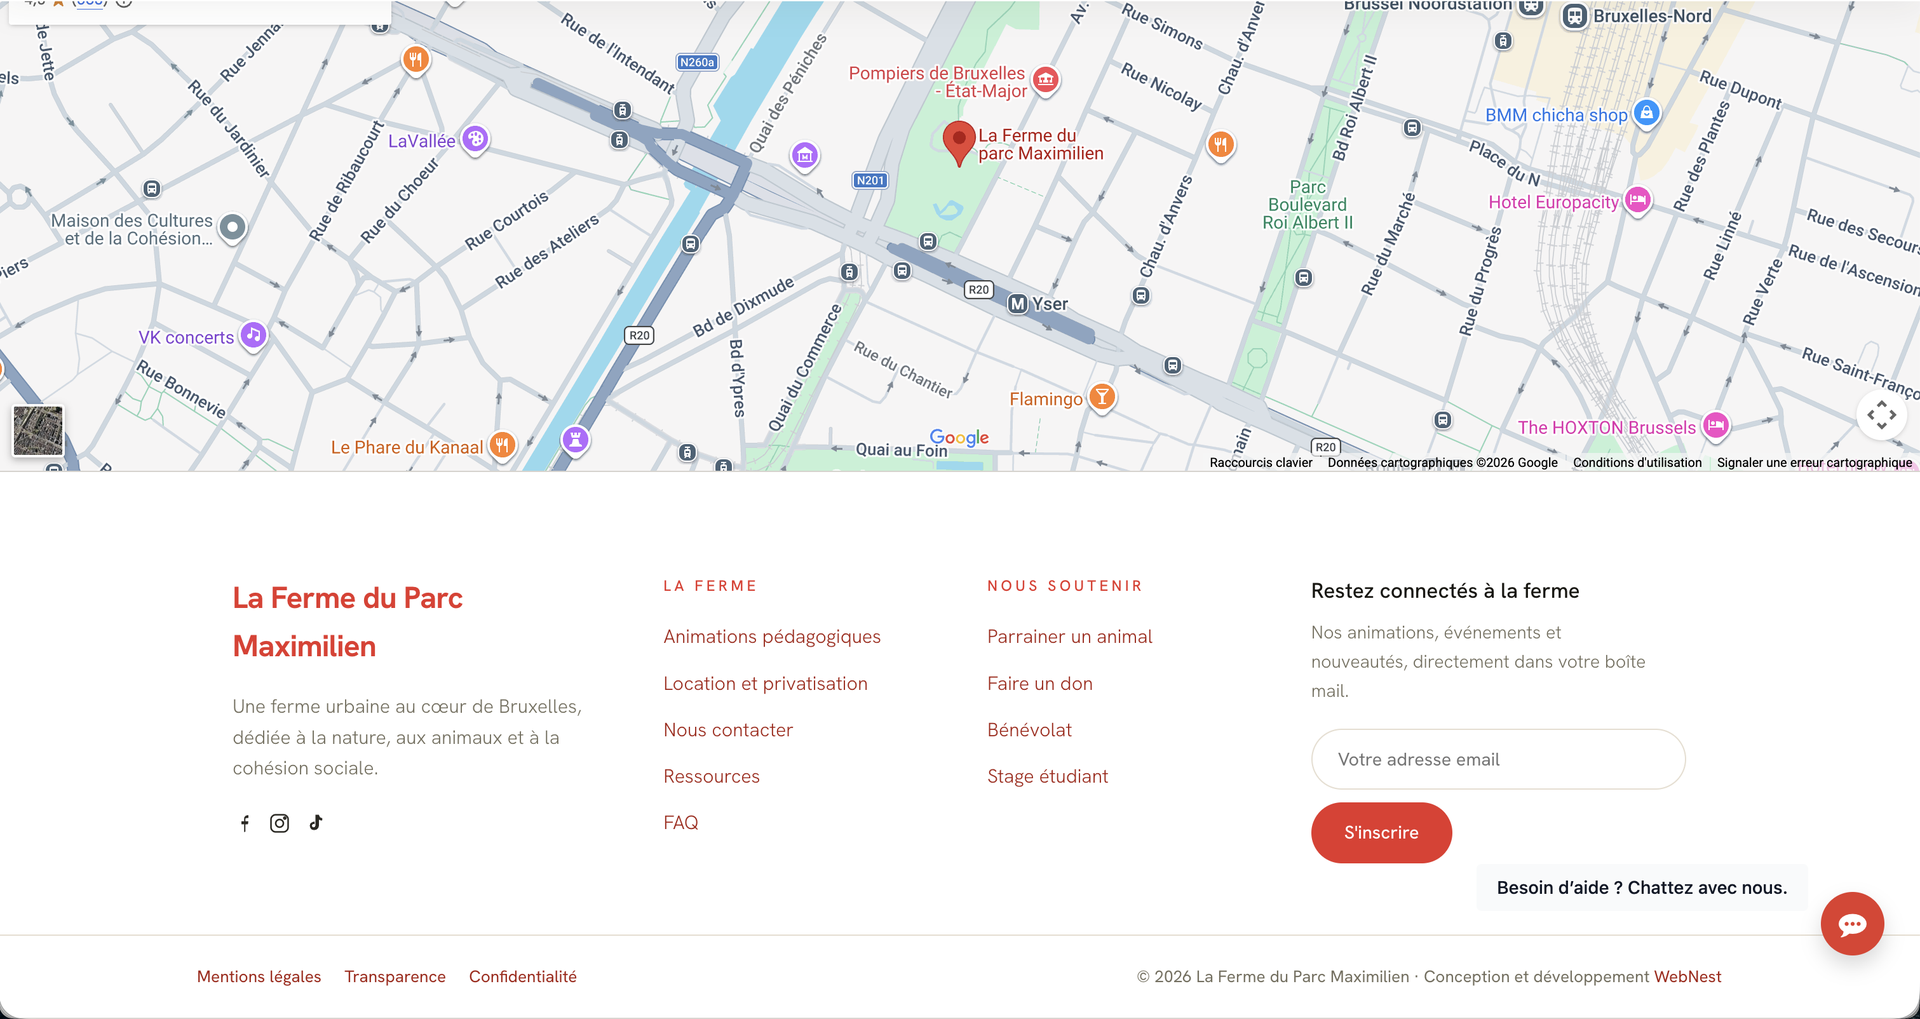Go to Nous contacter page

coord(728,730)
